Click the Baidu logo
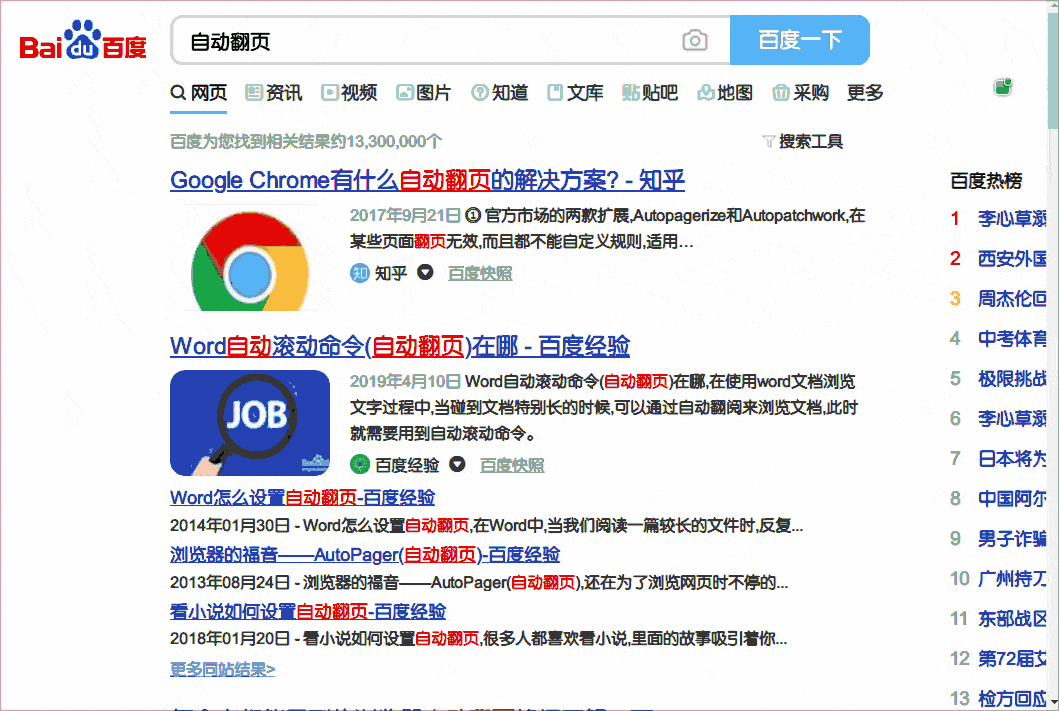Image resolution: width=1059 pixels, height=711 pixels. (x=83, y=40)
